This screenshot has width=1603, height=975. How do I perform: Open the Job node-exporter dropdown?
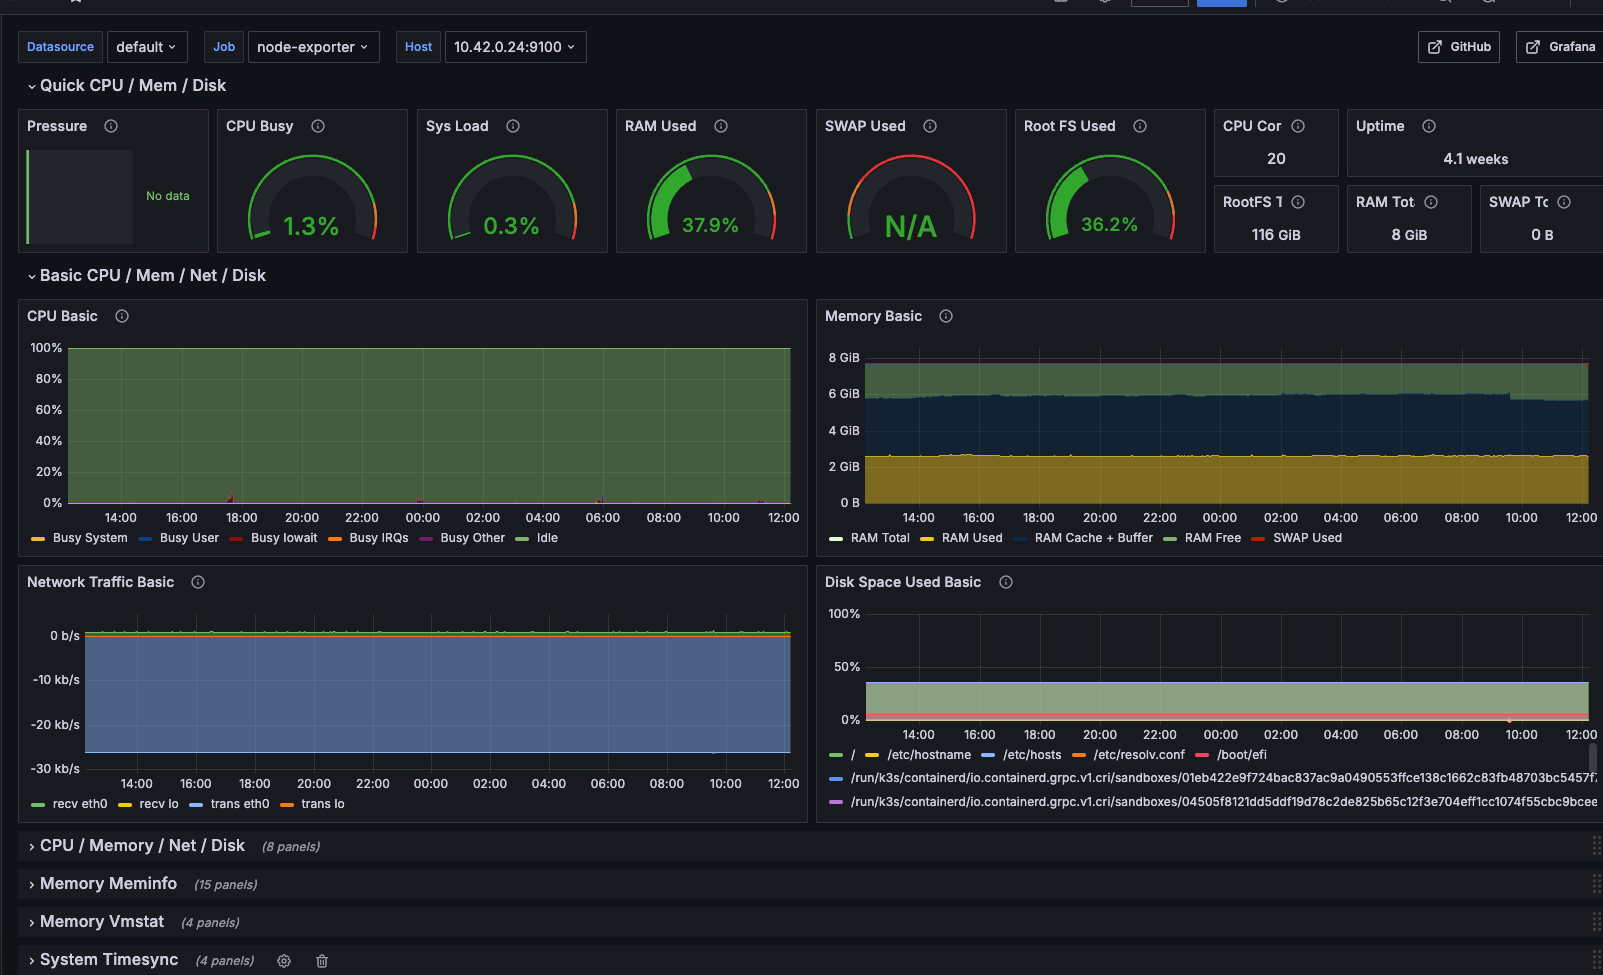[312, 47]
